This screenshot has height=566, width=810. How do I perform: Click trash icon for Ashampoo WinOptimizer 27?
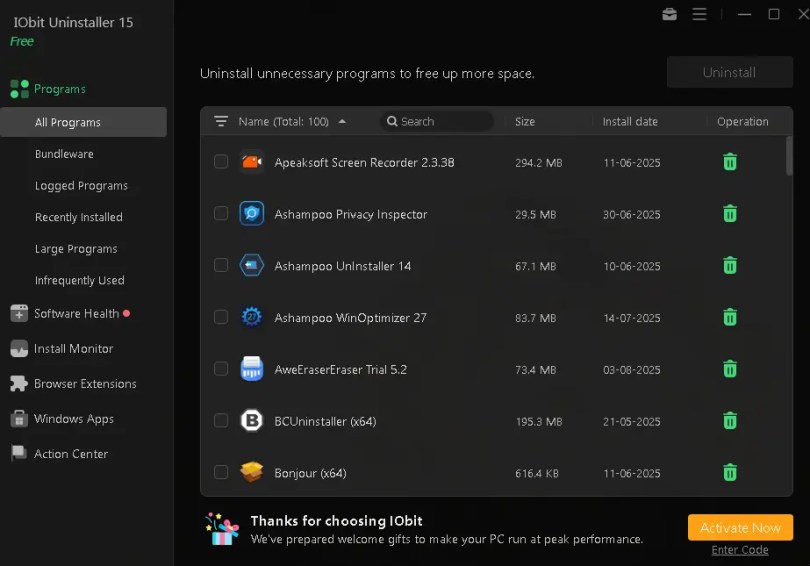point(729,317)
